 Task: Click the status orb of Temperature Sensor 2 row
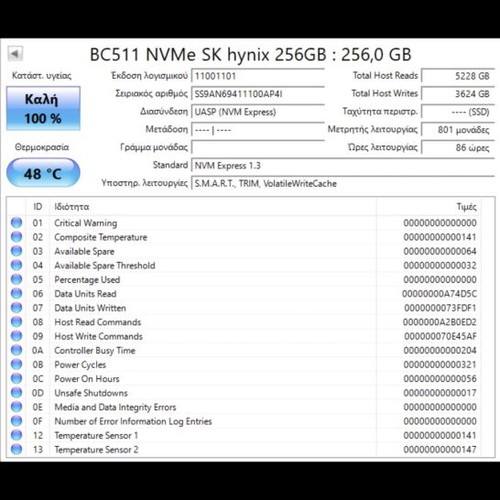click(16, 449)
